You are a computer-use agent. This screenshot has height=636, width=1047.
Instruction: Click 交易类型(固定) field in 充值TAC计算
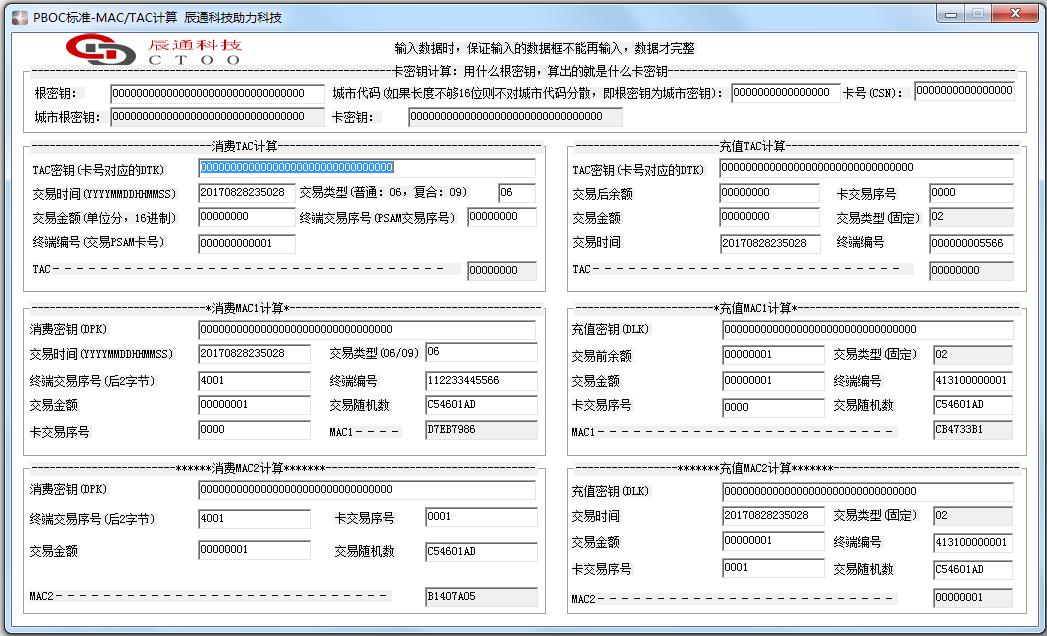[972, 217]
